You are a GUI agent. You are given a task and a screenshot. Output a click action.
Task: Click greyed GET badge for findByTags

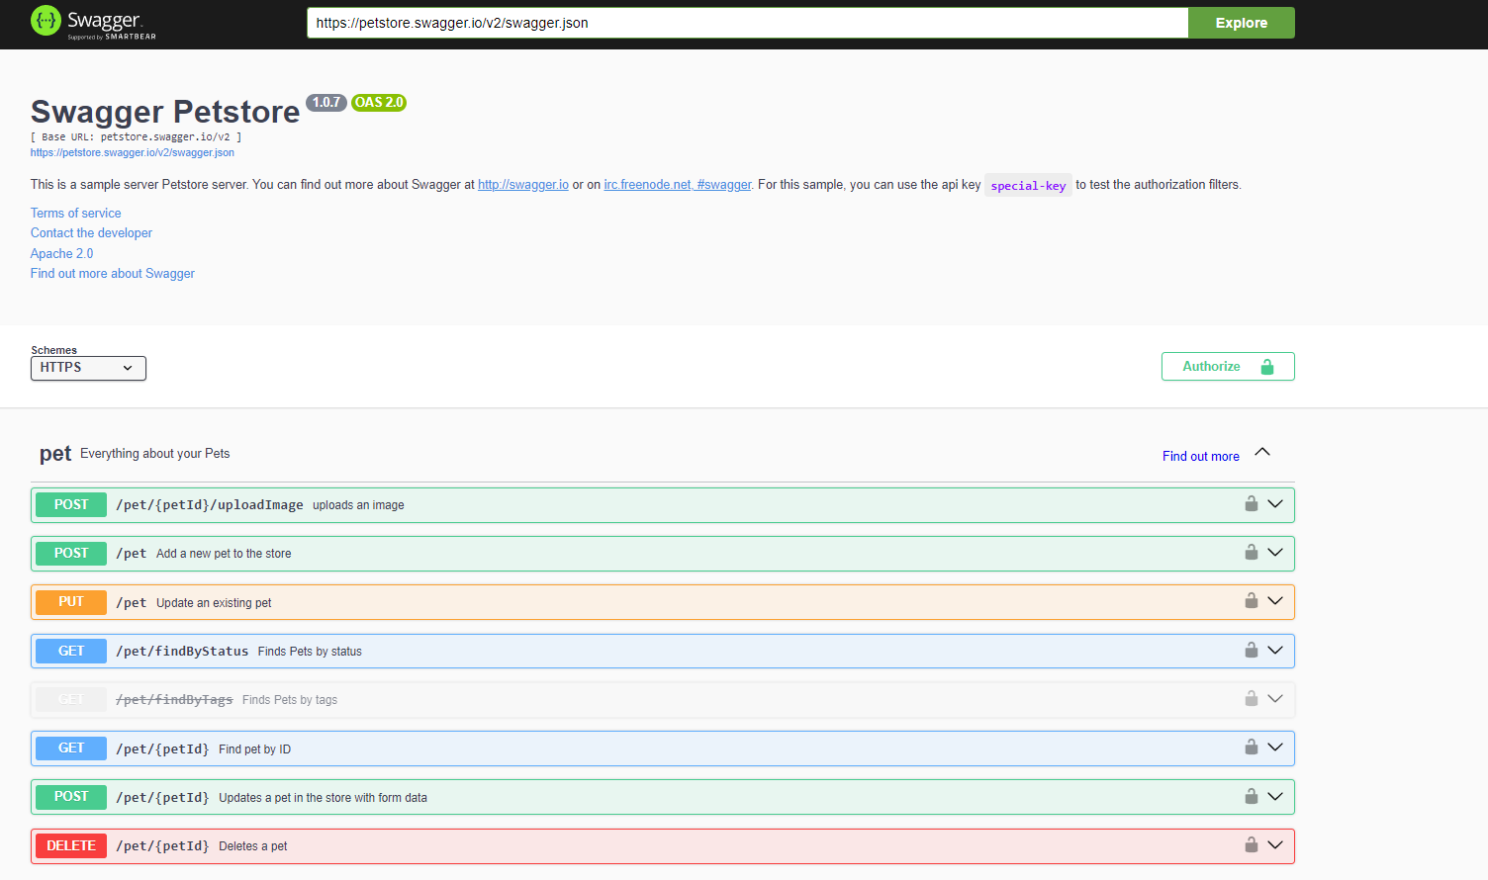click(x=71, y=700)
